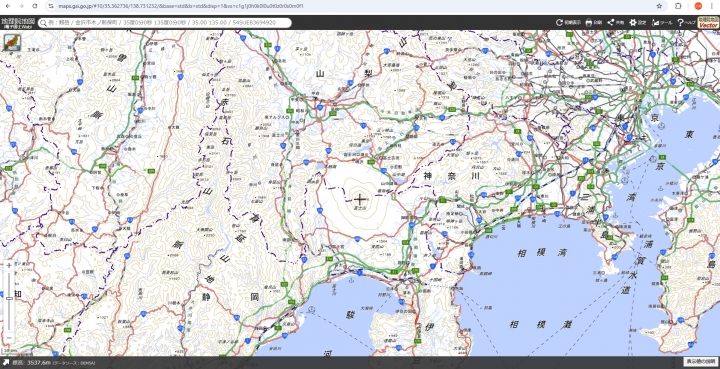720x369 pixels.
Task: Open the print (印刷) menu
Action: point(593,22)
